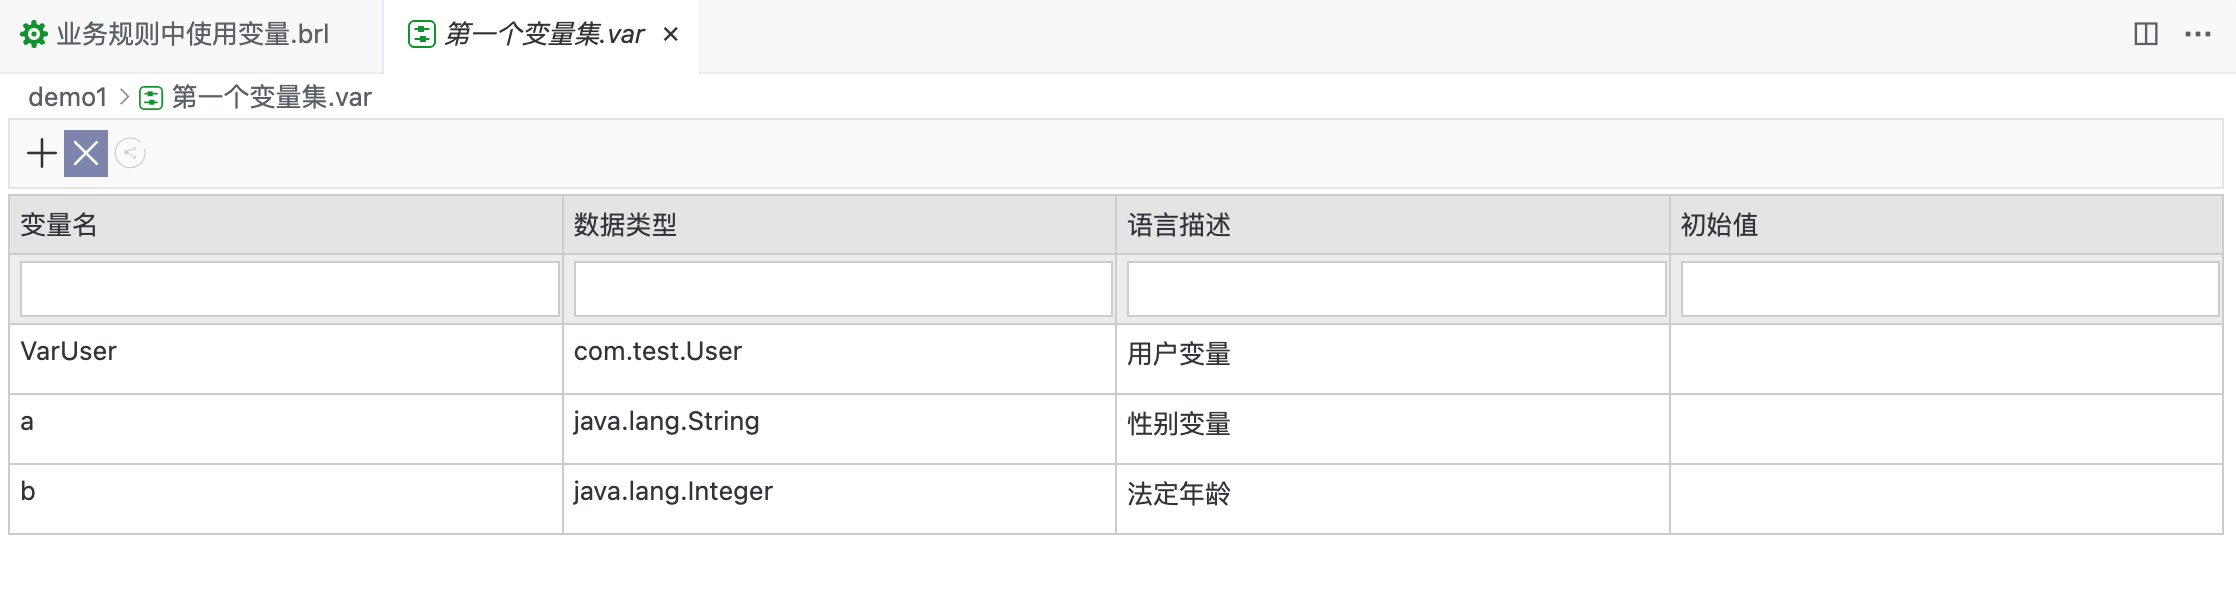Click the 数据类型 filter input box

pos(842,289)
